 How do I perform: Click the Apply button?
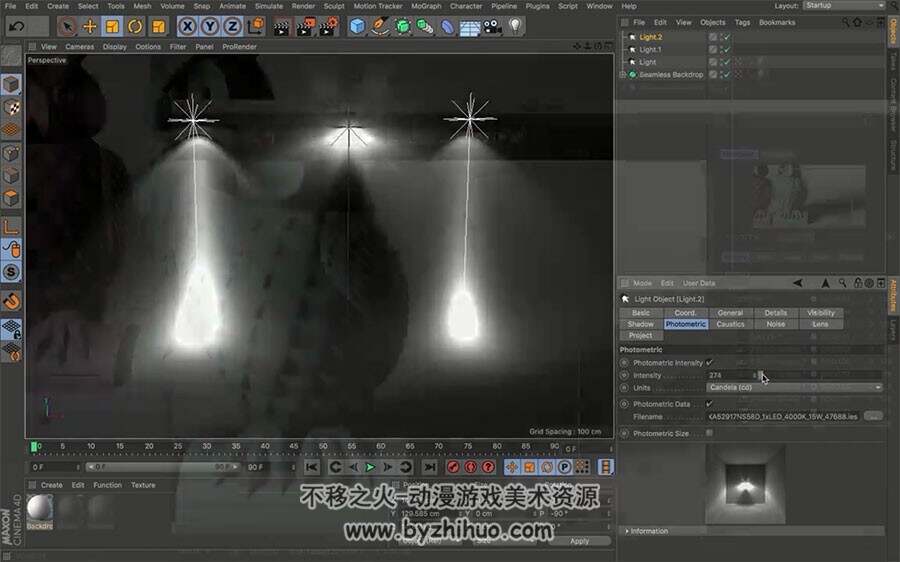[x=579, y=541]
